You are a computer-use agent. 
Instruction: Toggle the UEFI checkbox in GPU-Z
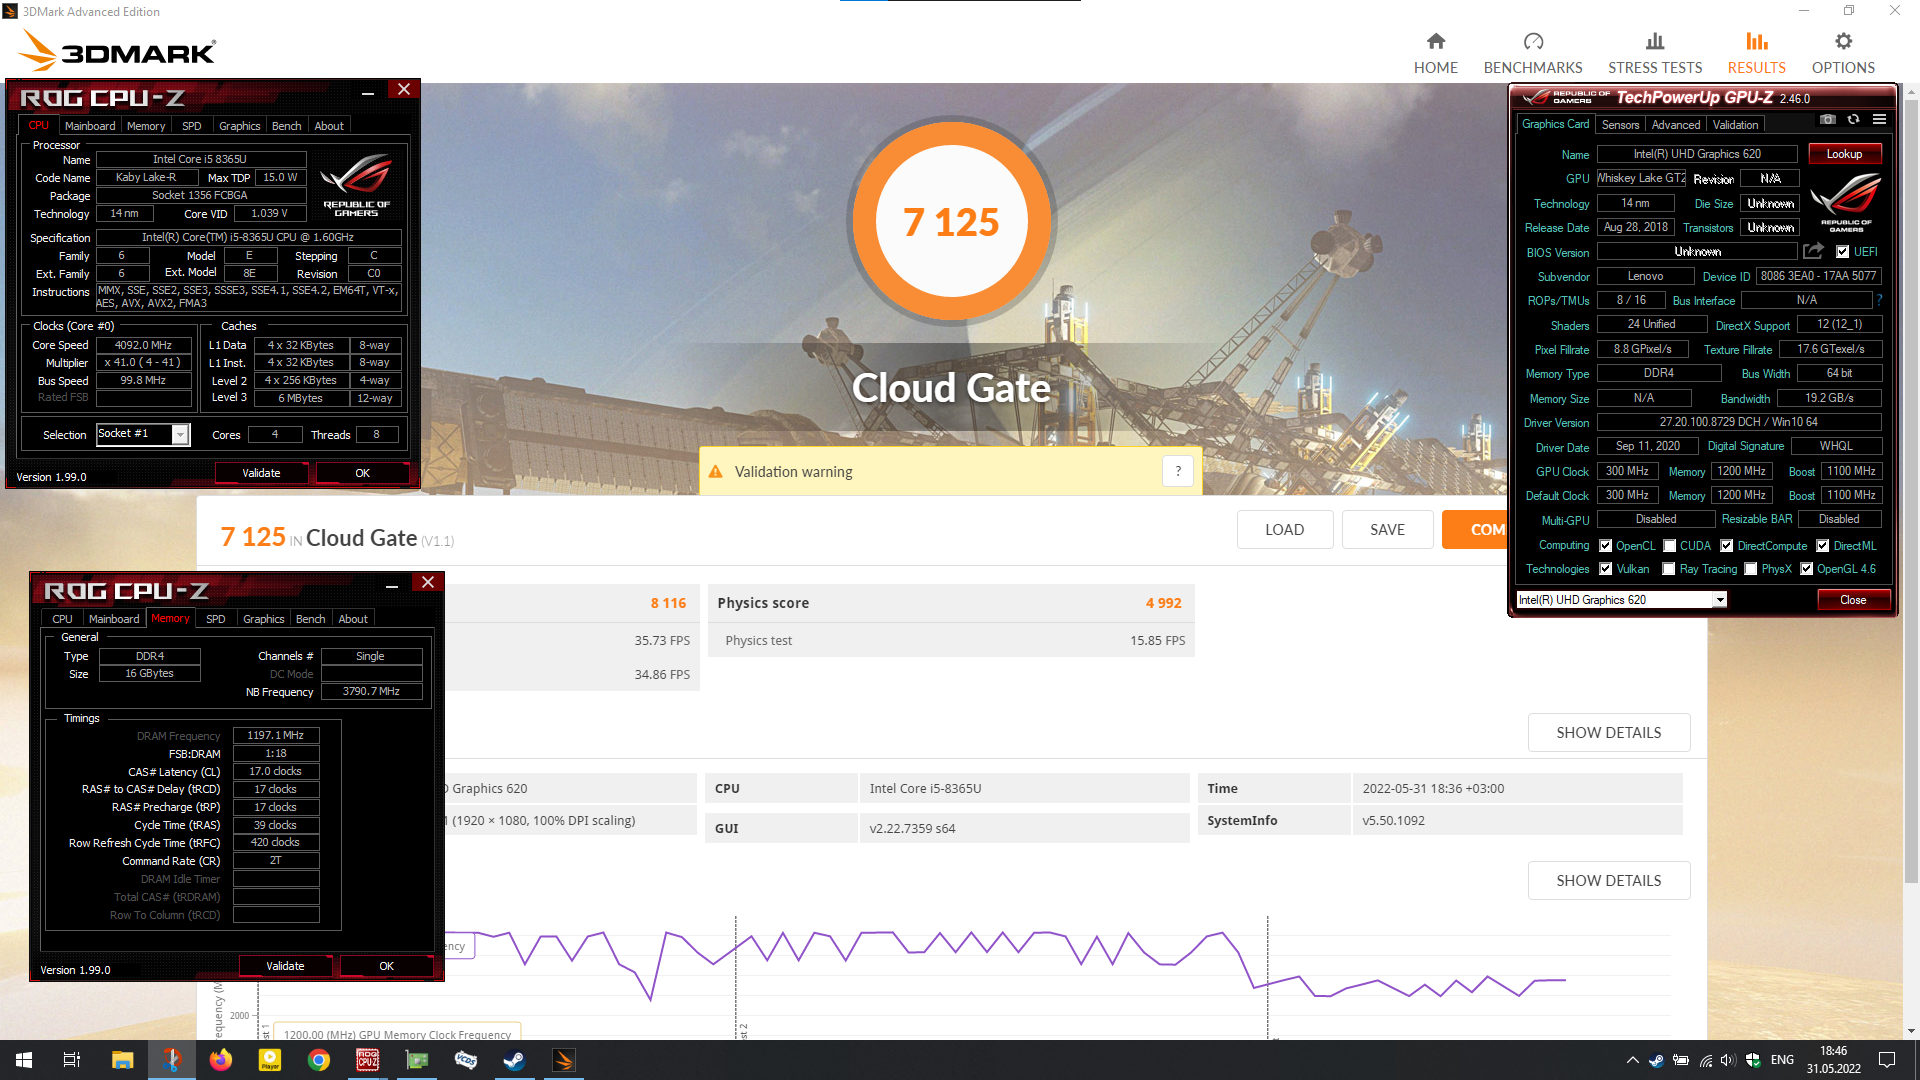pos(1842,252)
